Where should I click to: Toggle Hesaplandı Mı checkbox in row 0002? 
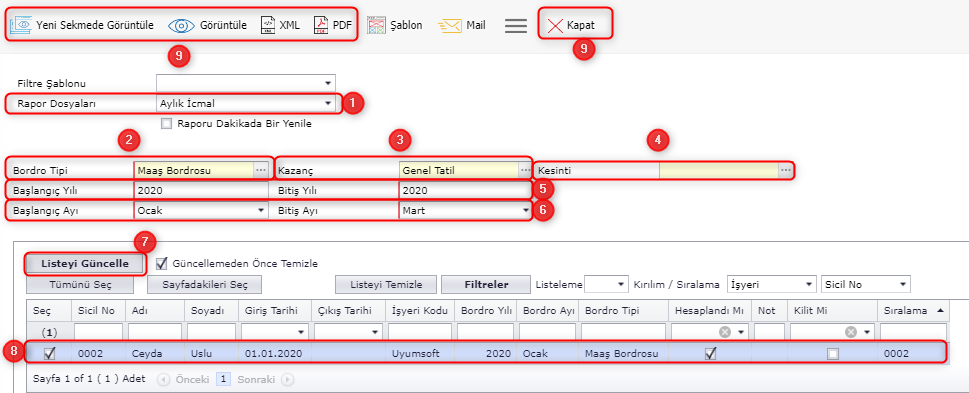tap(711, 353)
